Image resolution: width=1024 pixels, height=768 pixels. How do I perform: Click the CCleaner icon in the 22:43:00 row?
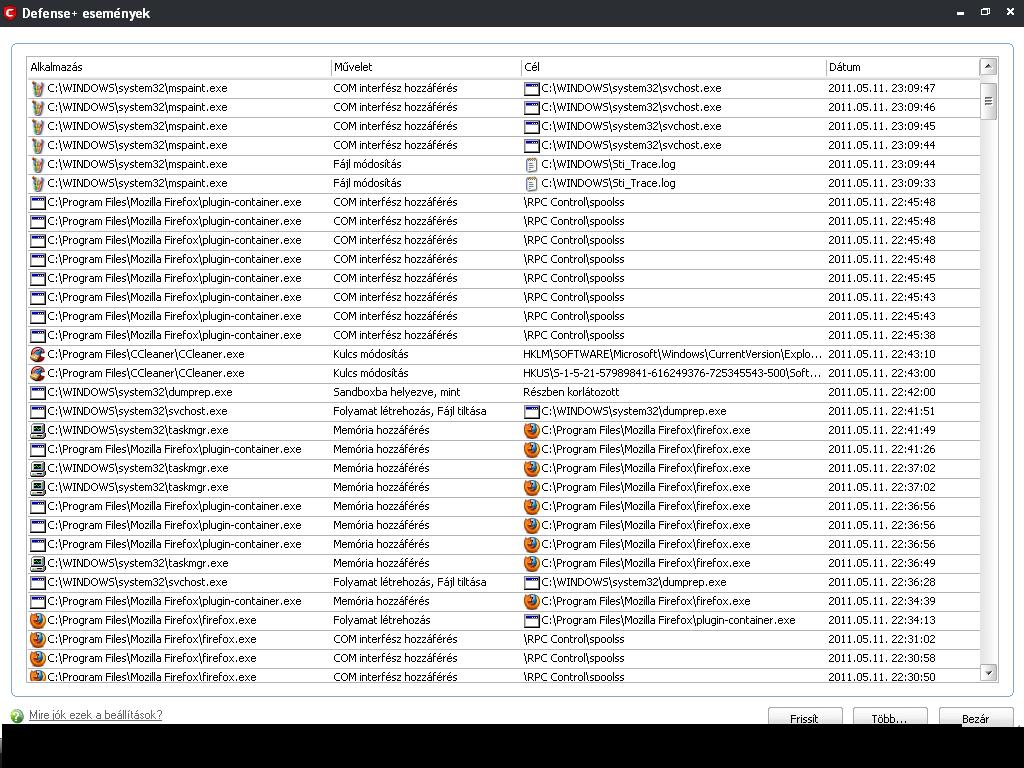[x=38, y=373]
